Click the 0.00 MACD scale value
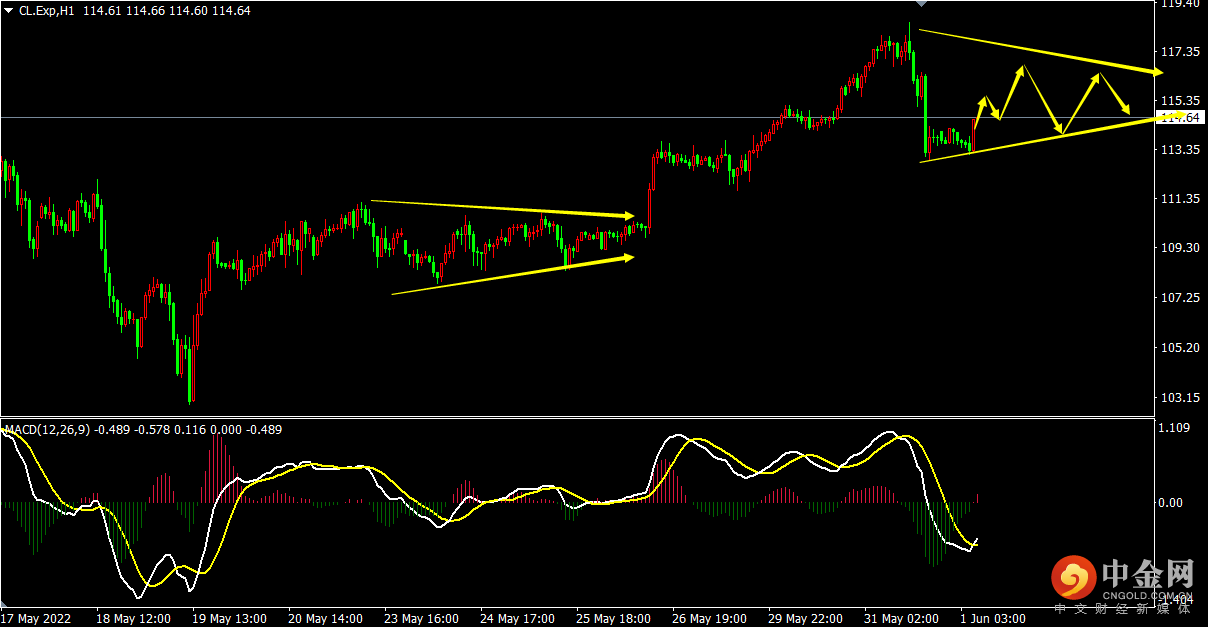The image size is (1208, 627). (x=1170, y=503)
